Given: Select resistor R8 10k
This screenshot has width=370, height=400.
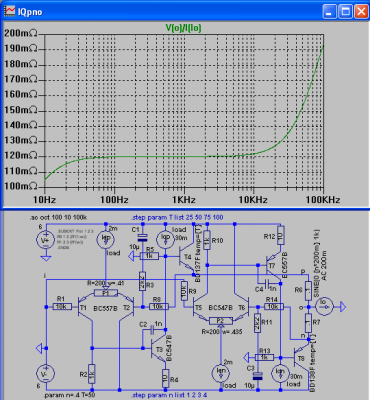Looking at the screenshot, I should coord(160,306).
